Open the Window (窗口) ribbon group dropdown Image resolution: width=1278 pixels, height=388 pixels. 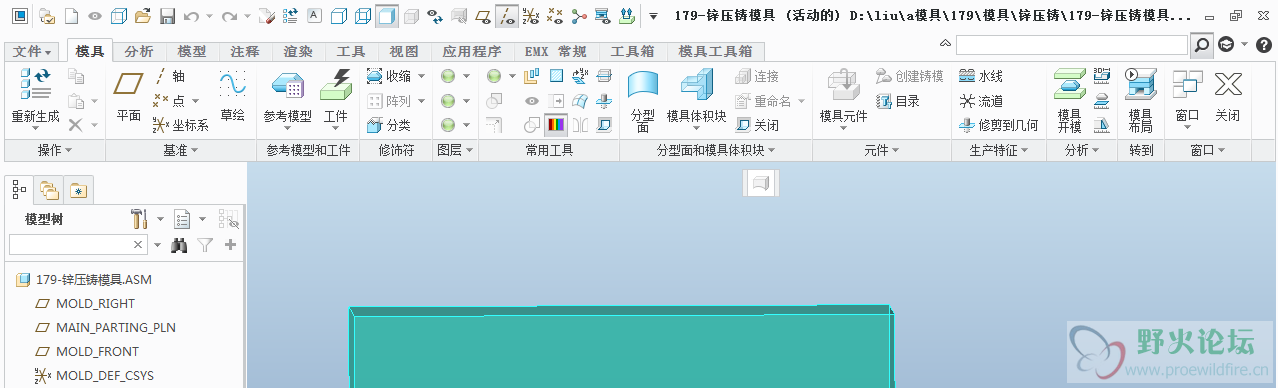(x=1208, y=150)
